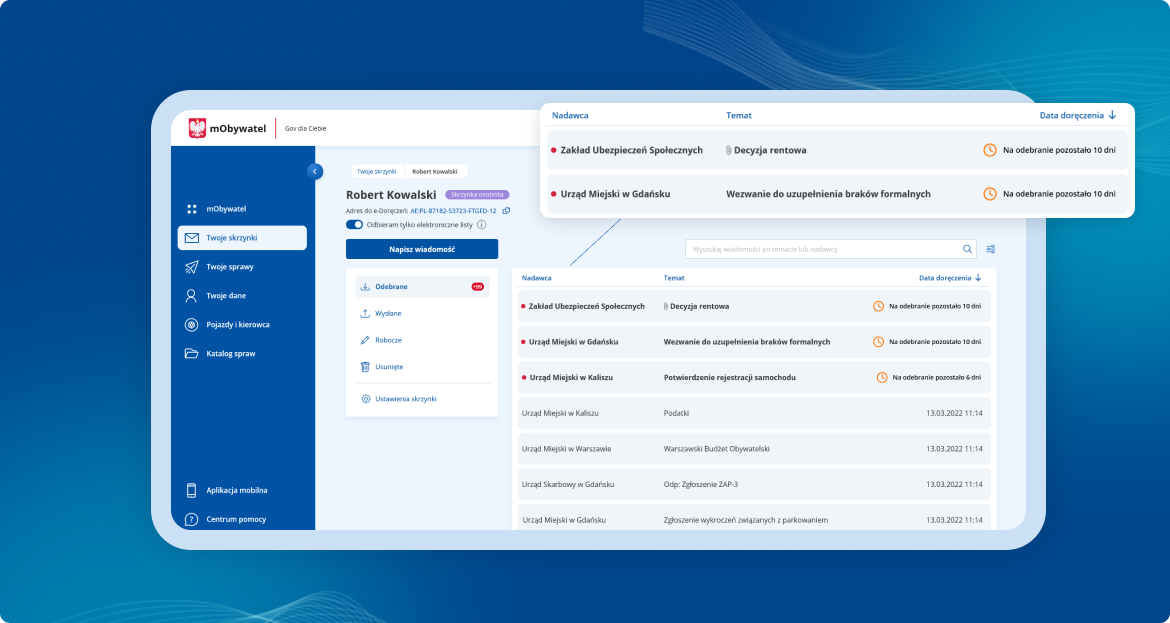Open the Robocze drafts folder
Screen dimensions: 1170x623
(x=388, y=340)
